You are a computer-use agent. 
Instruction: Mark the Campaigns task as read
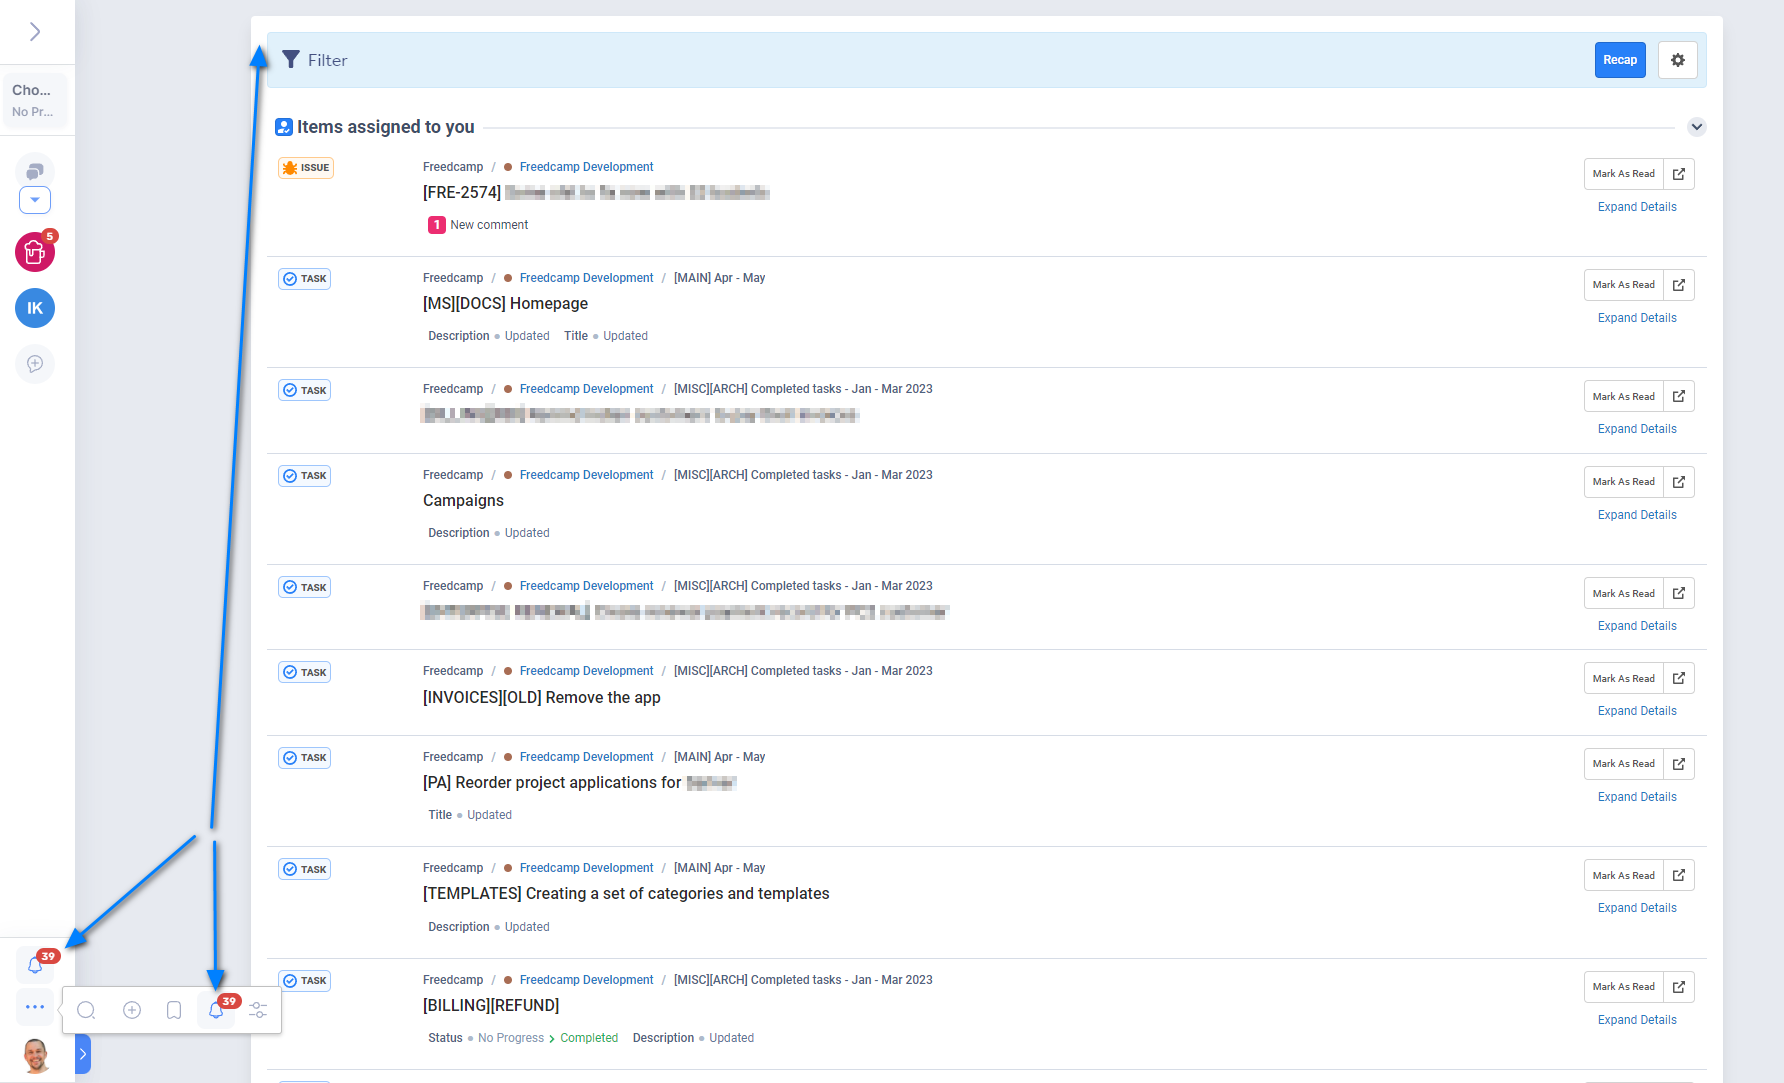pyautogui.click(x=1623, y=482)
